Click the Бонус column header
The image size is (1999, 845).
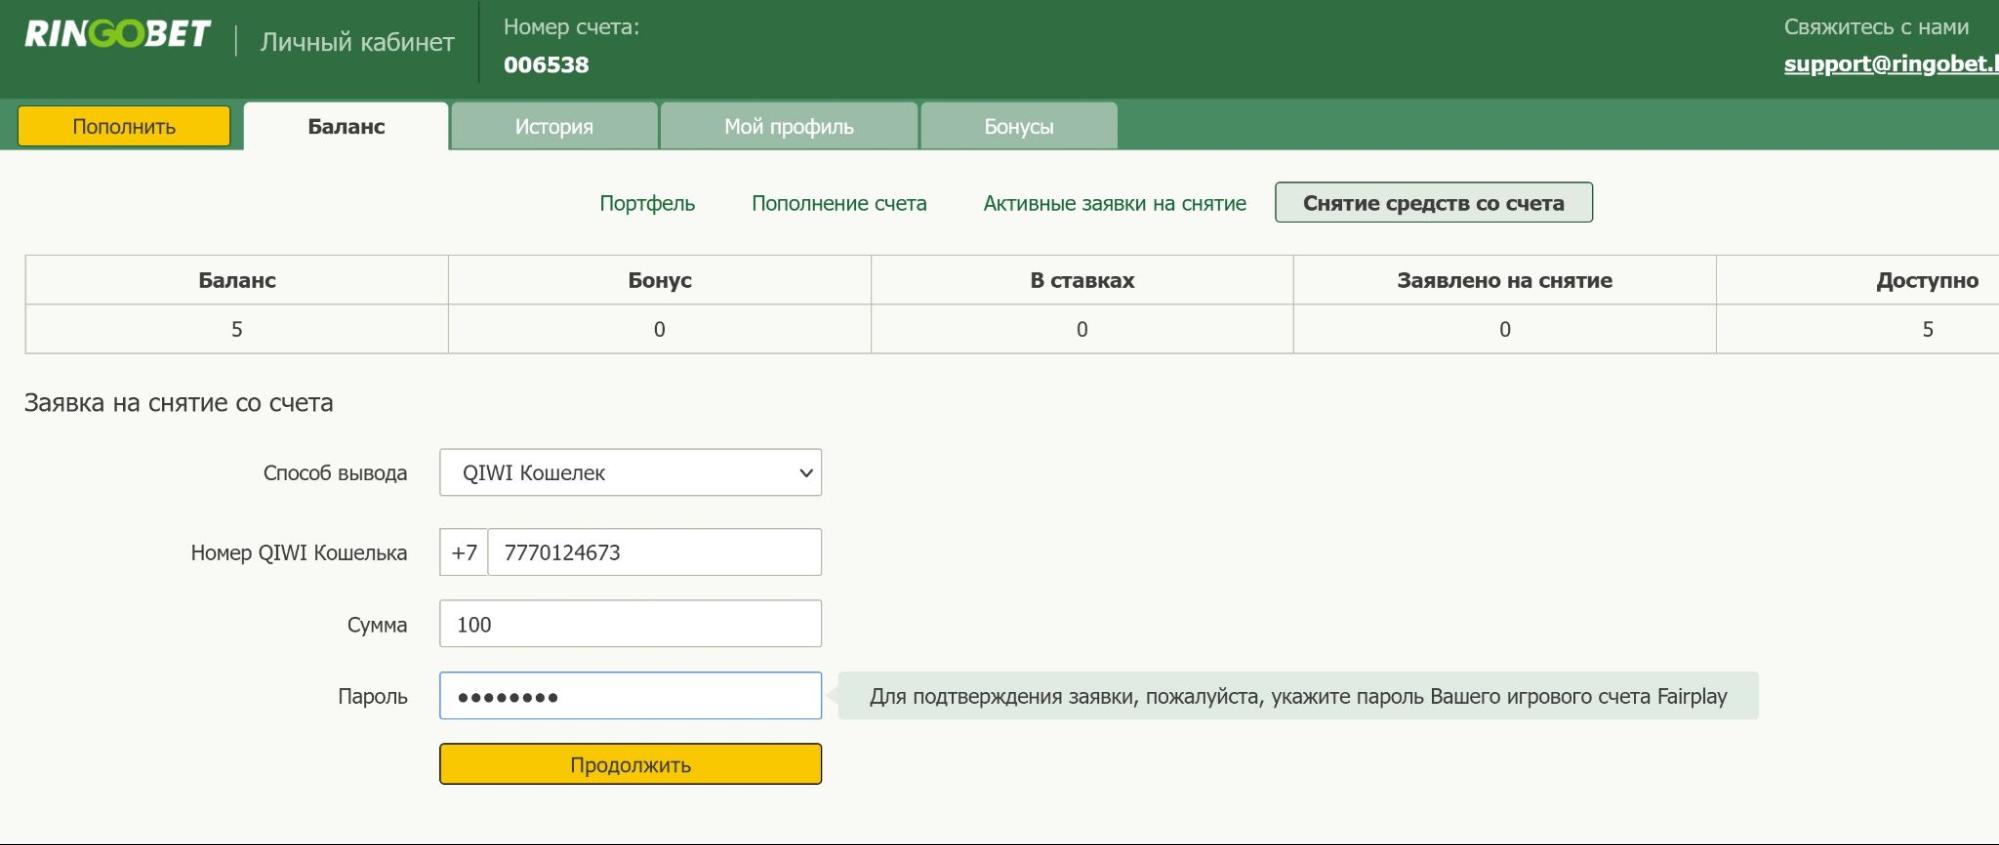pyautogui.click(x=660, y=280)
